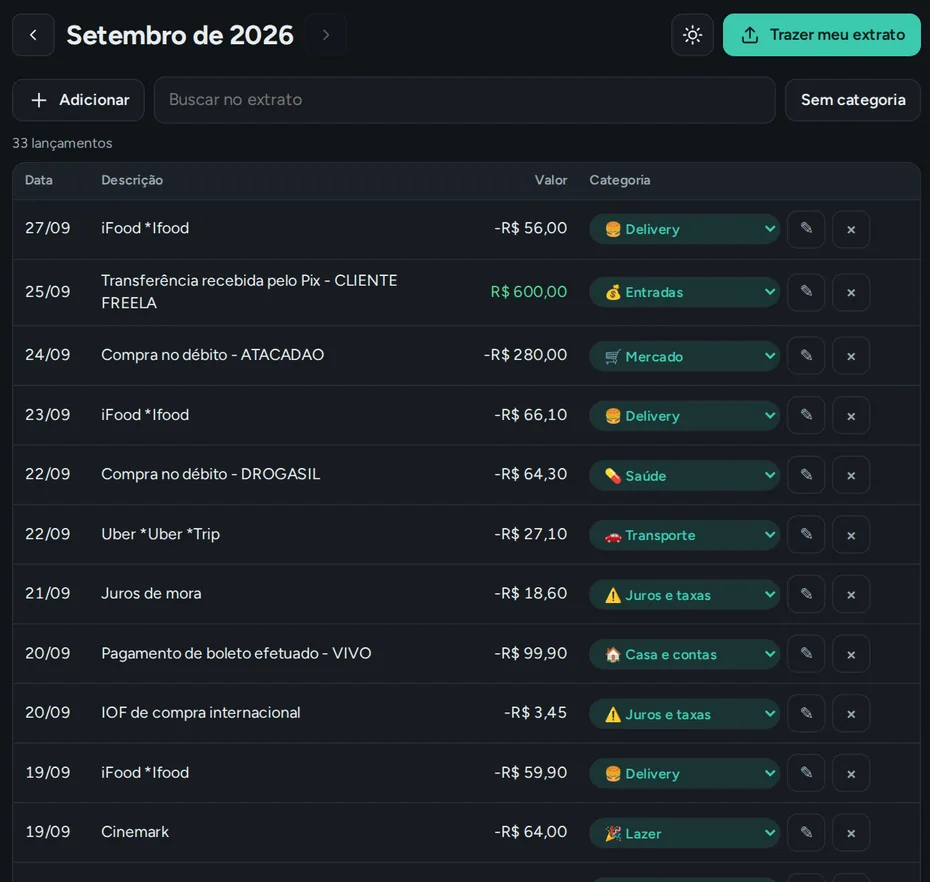Delete the 27/09 iFood R$ 56,00 entry
930x882 pixels.
point(851,229)
